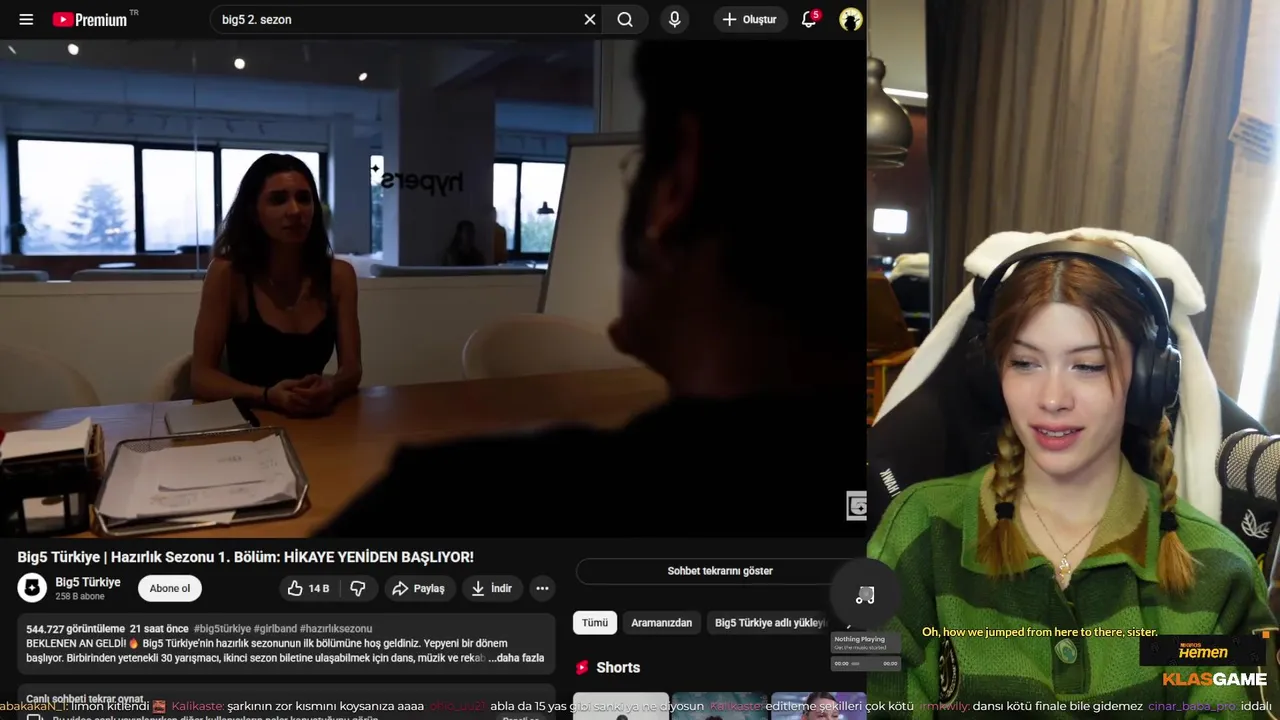Screen dimensions: 1280x720
Task: Click the '544.727 görüntüleme' view count text
Action: 75,629
